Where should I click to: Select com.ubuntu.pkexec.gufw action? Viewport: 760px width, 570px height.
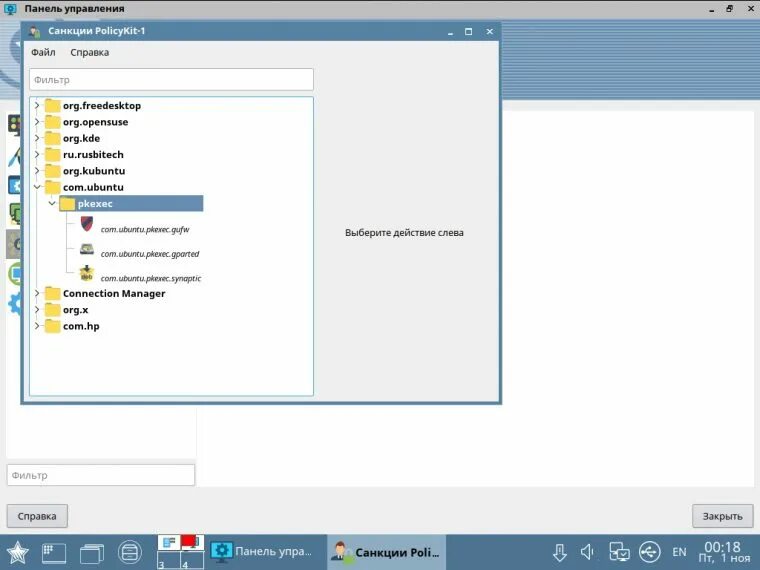tap(145, 229)
